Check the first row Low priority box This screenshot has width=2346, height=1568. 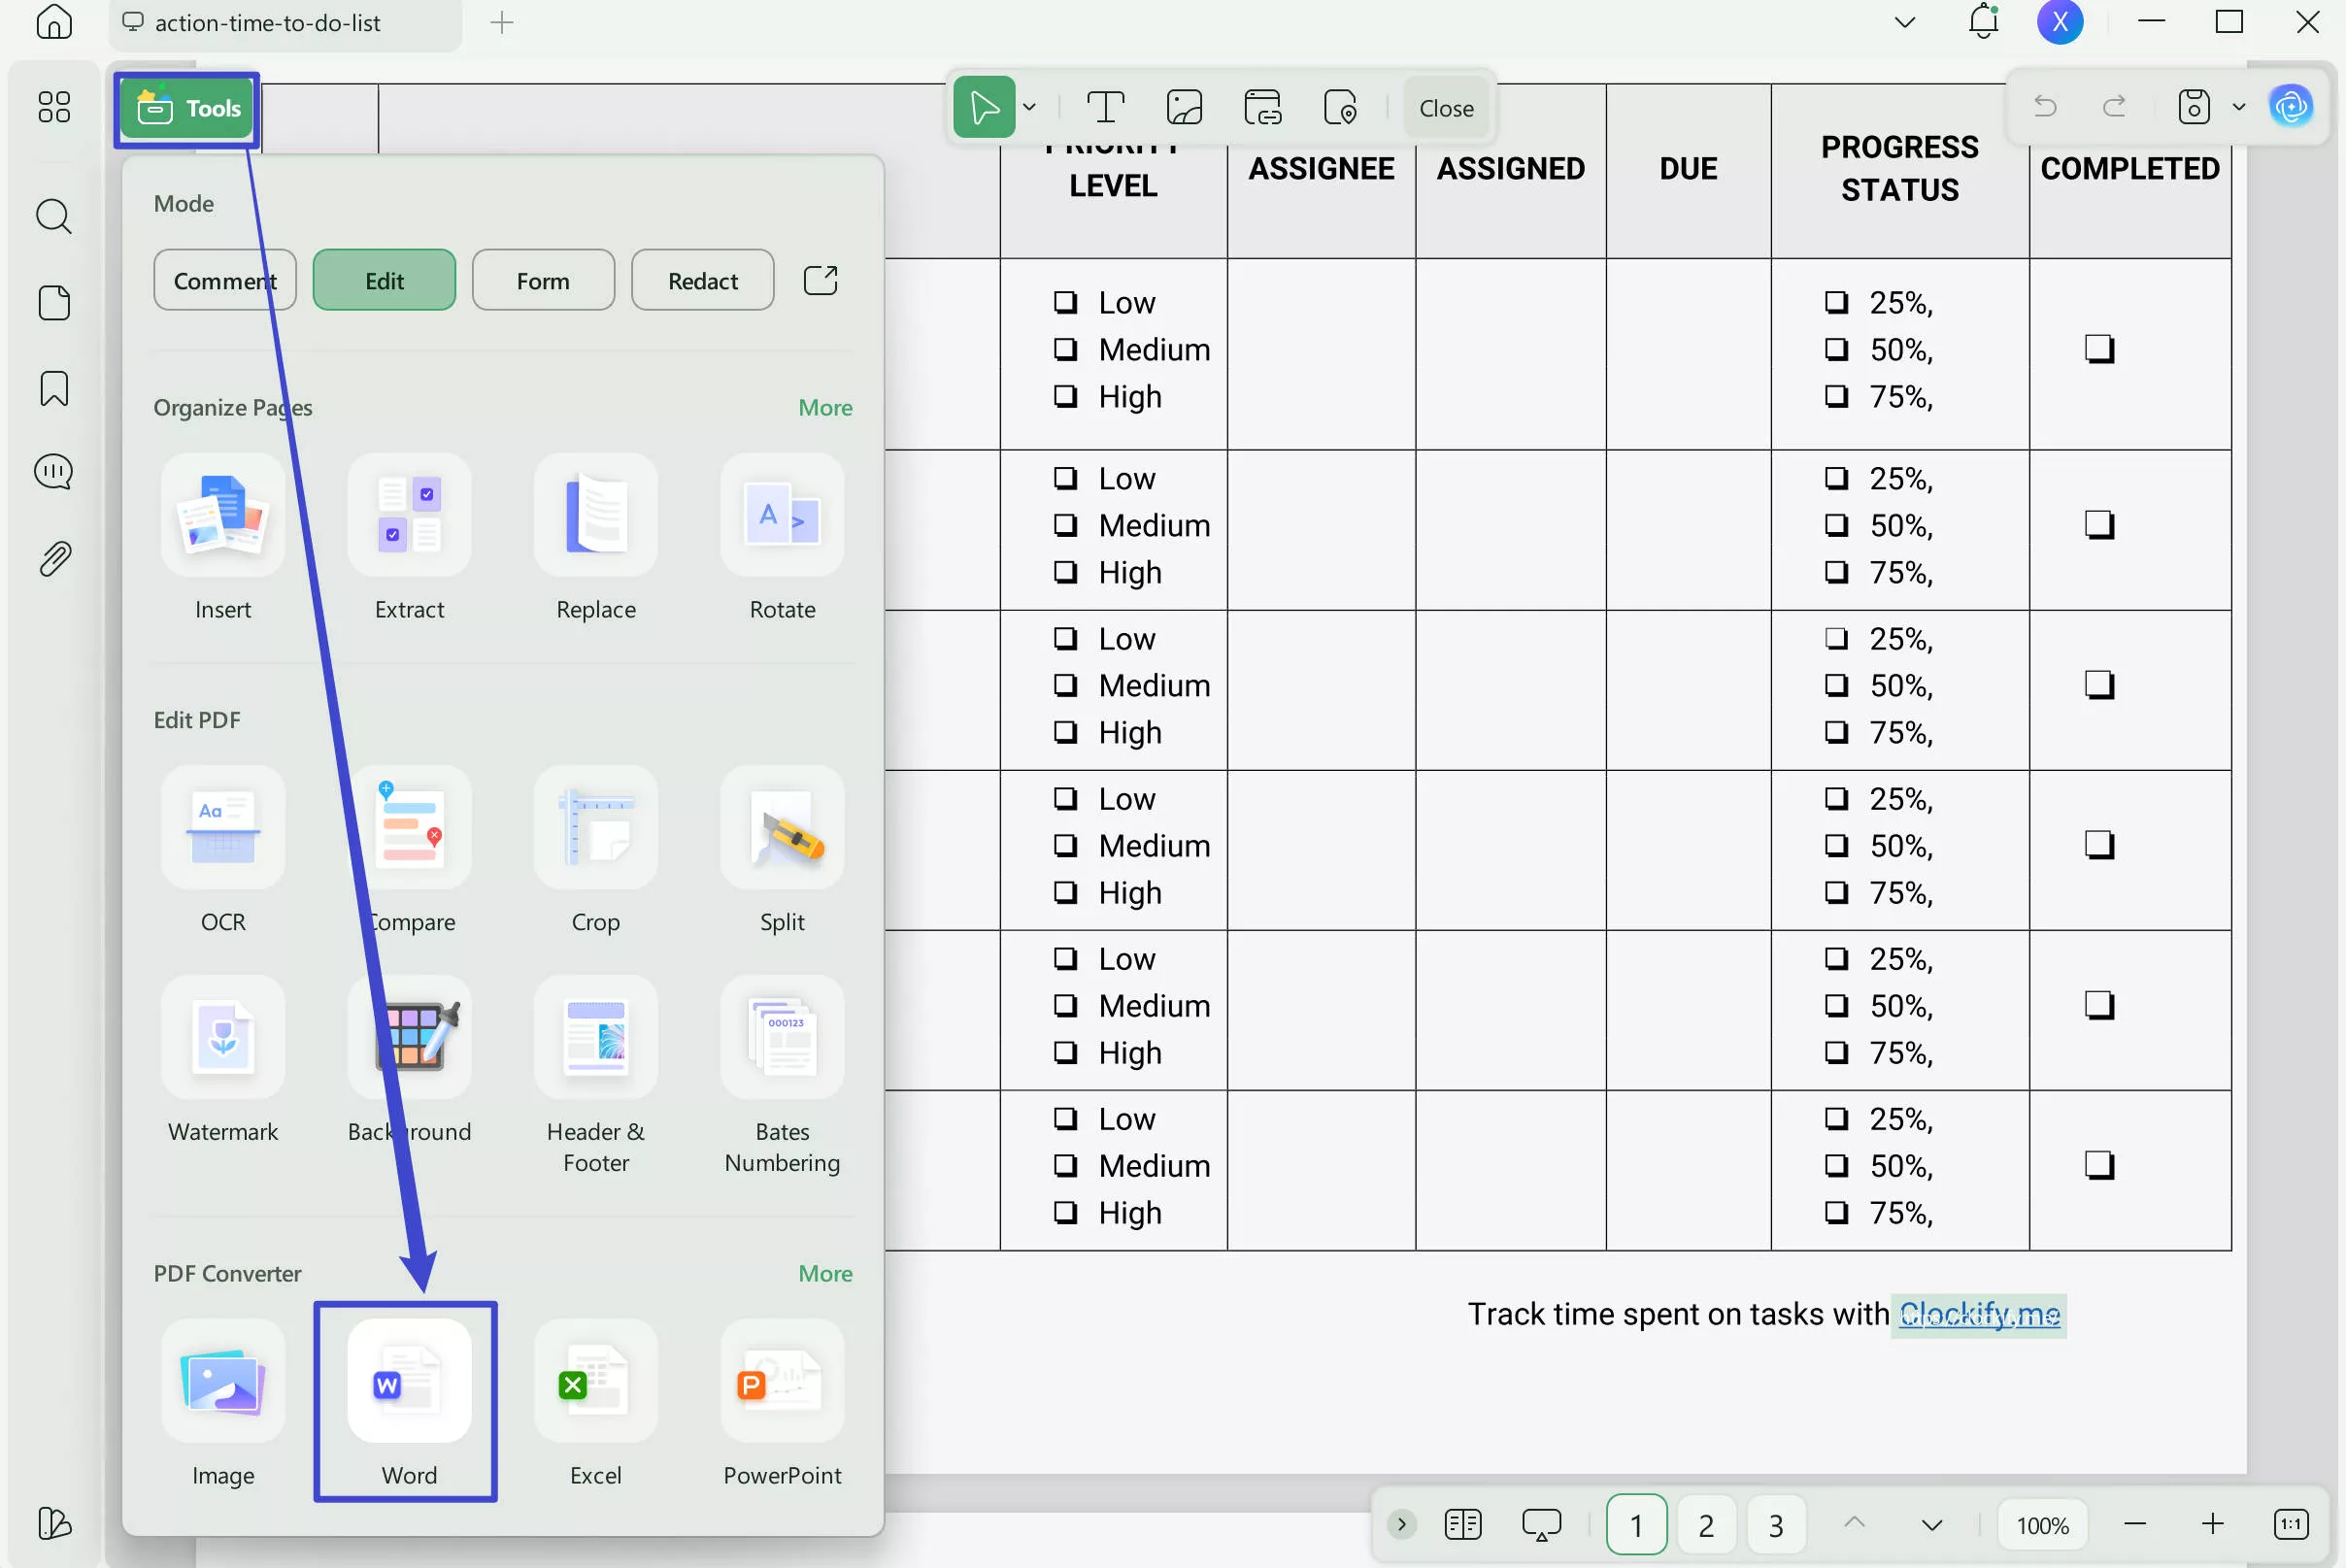[x=1066, y=302]
